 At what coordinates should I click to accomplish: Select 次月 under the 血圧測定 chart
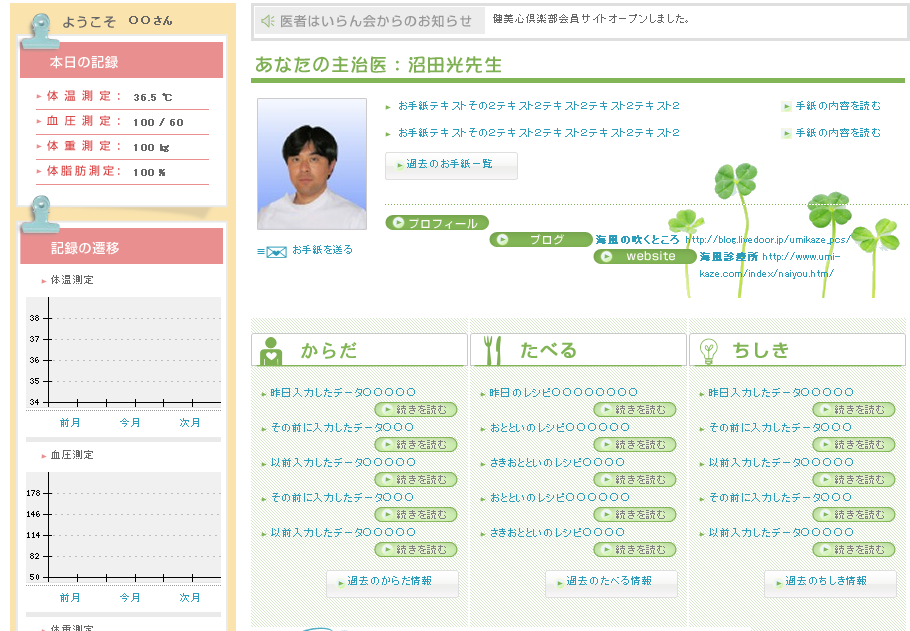click(x=190, y=598)
